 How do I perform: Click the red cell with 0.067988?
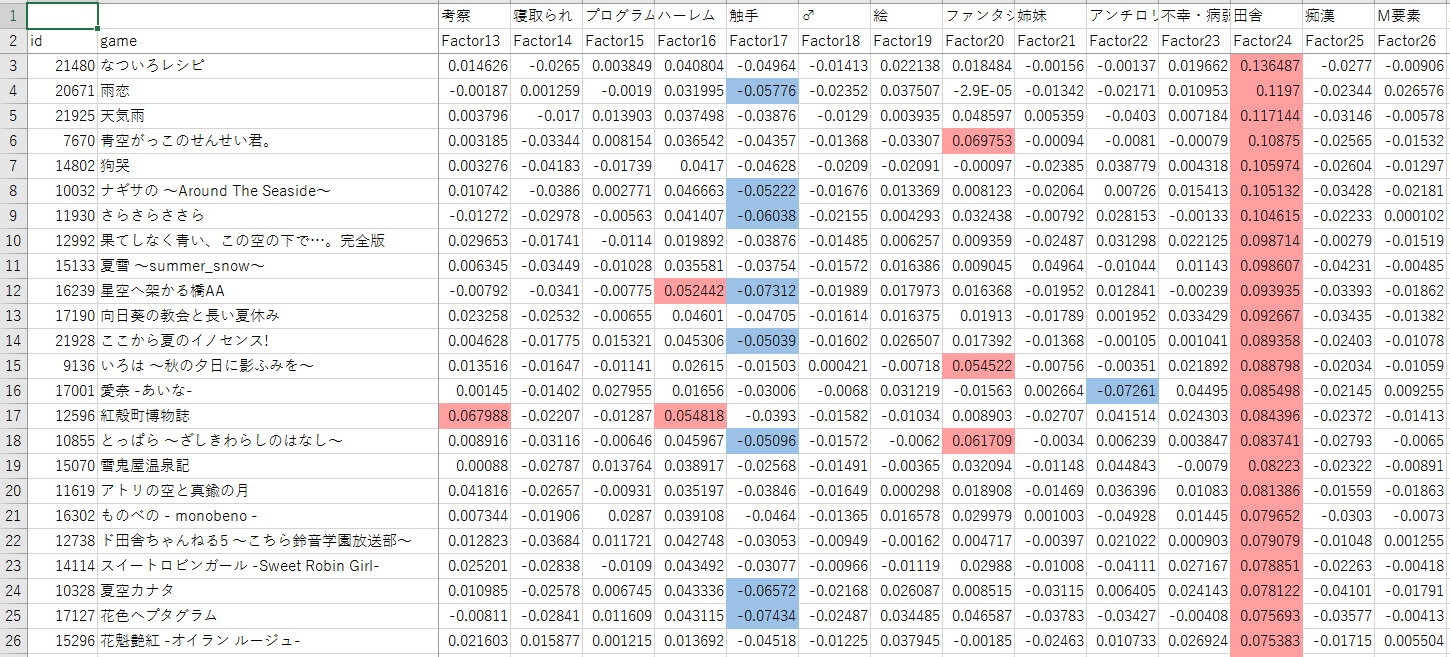tap(475, 415)
